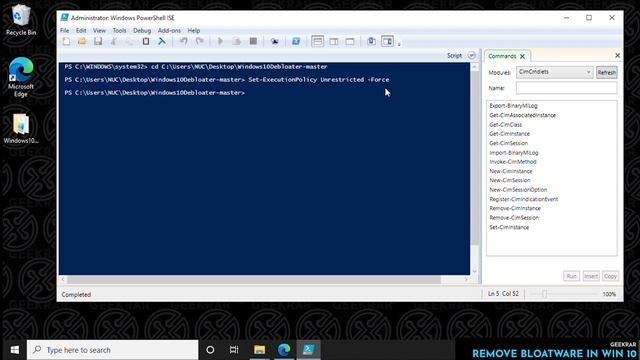The image size is (640, 360).
Task: Select Remove-CimSession in command list
Action: [514, 218]
